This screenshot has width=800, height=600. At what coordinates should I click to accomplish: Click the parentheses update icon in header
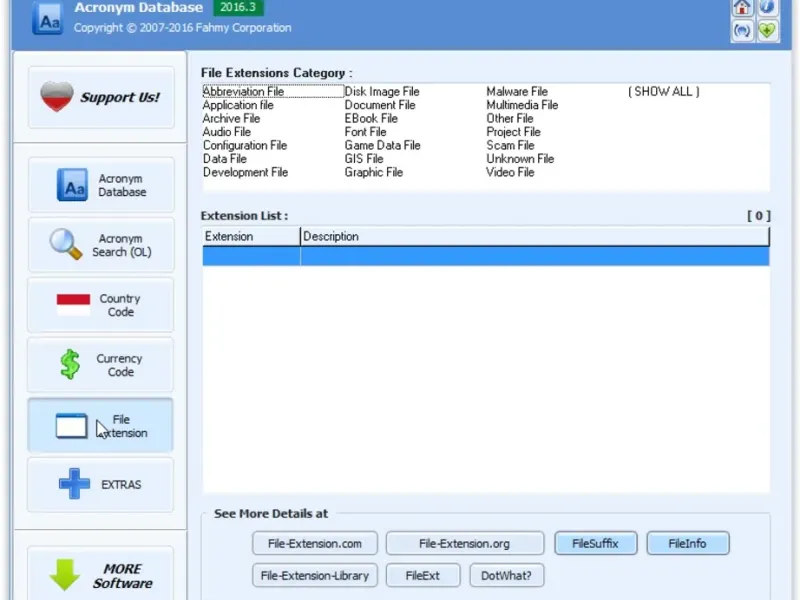tap(742, 31)
